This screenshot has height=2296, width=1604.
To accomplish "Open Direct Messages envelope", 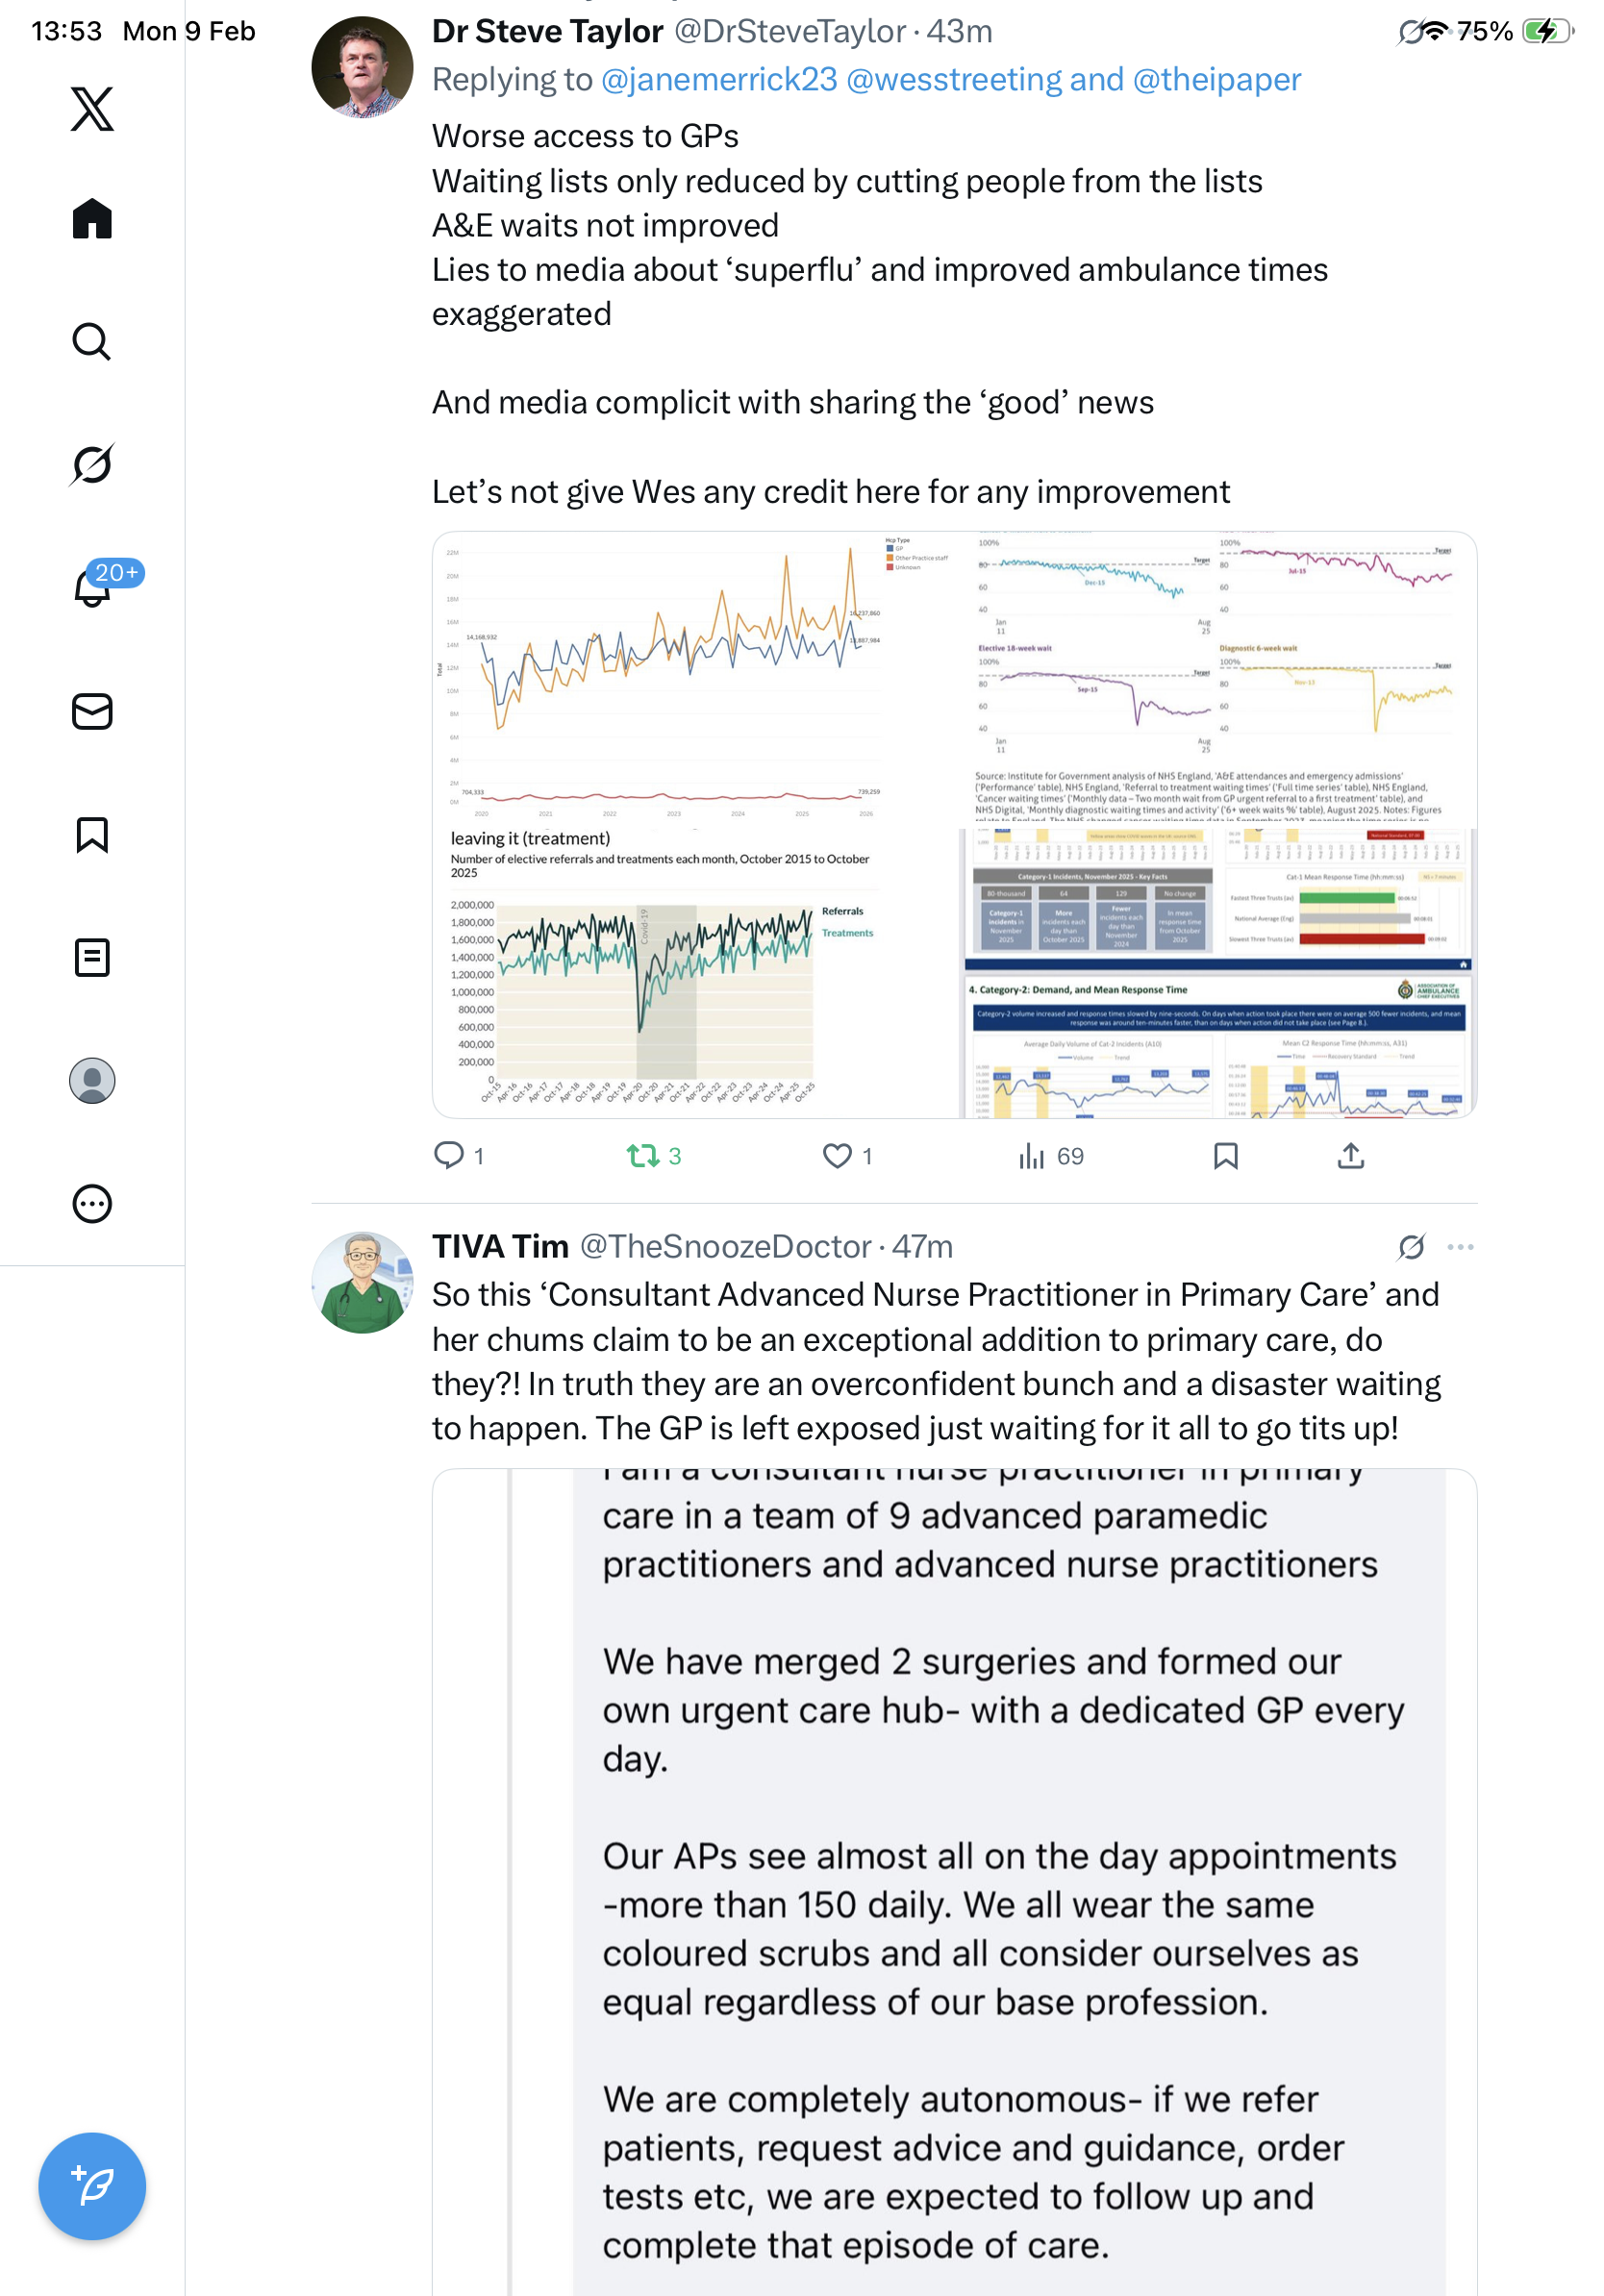I will [x=92, y=712].
